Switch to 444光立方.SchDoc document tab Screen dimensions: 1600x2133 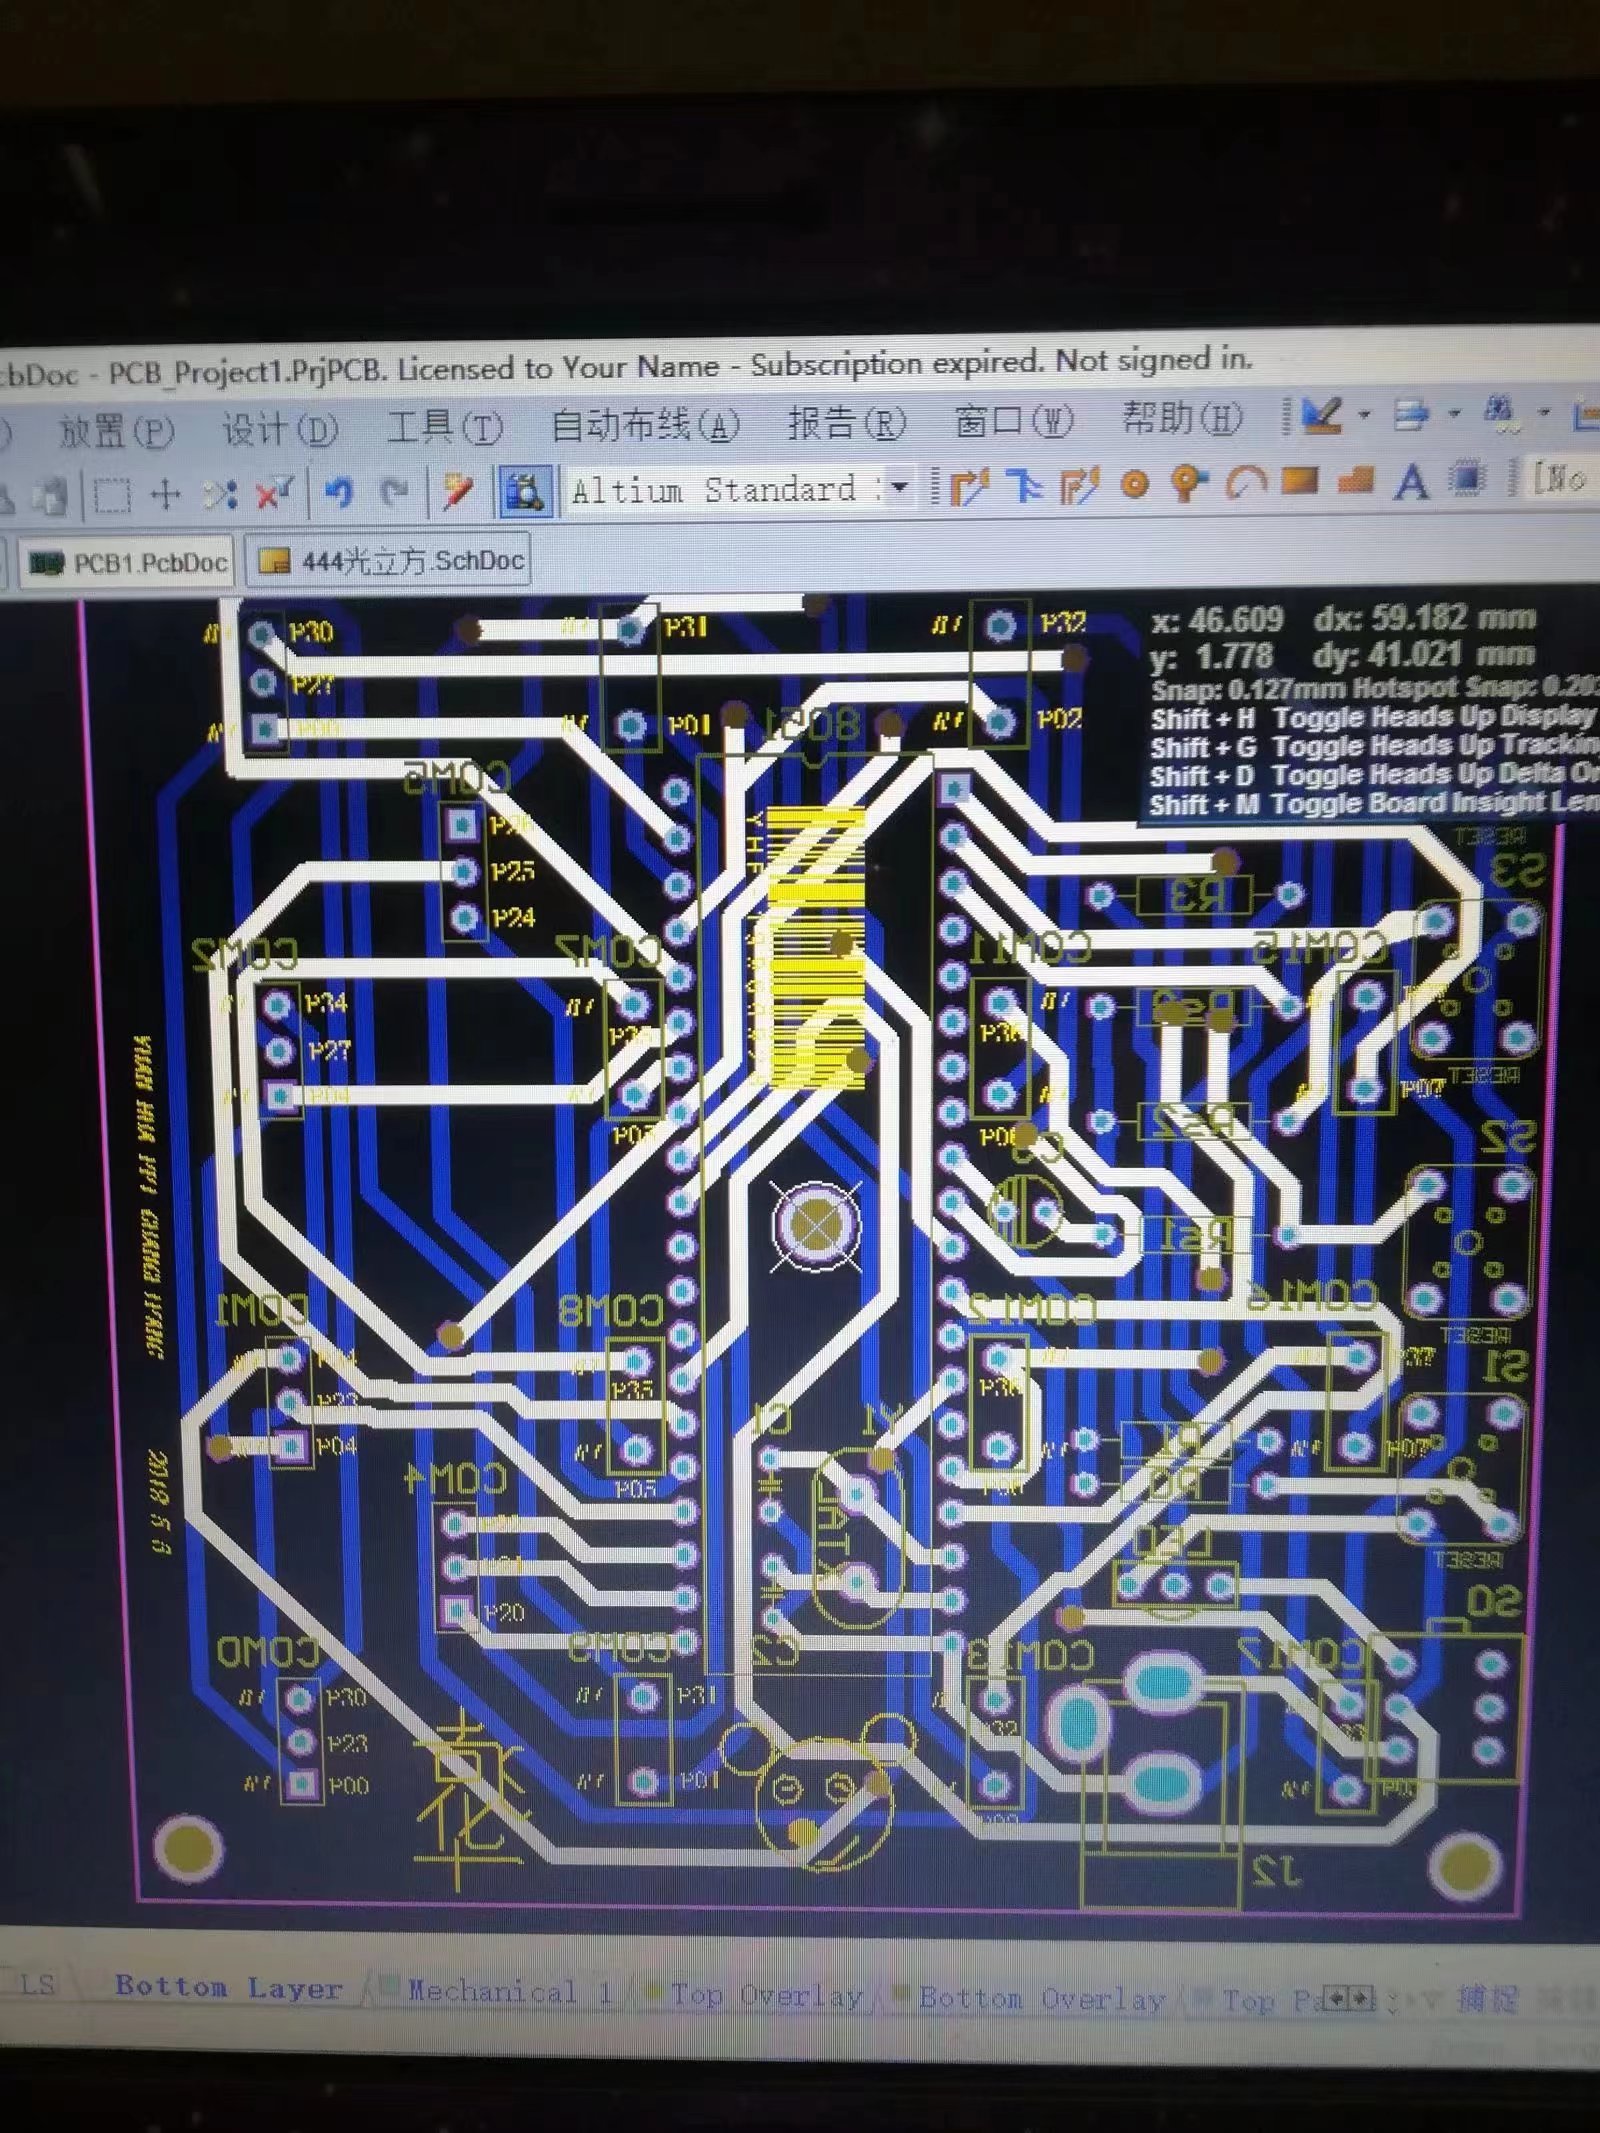[390, 562]
